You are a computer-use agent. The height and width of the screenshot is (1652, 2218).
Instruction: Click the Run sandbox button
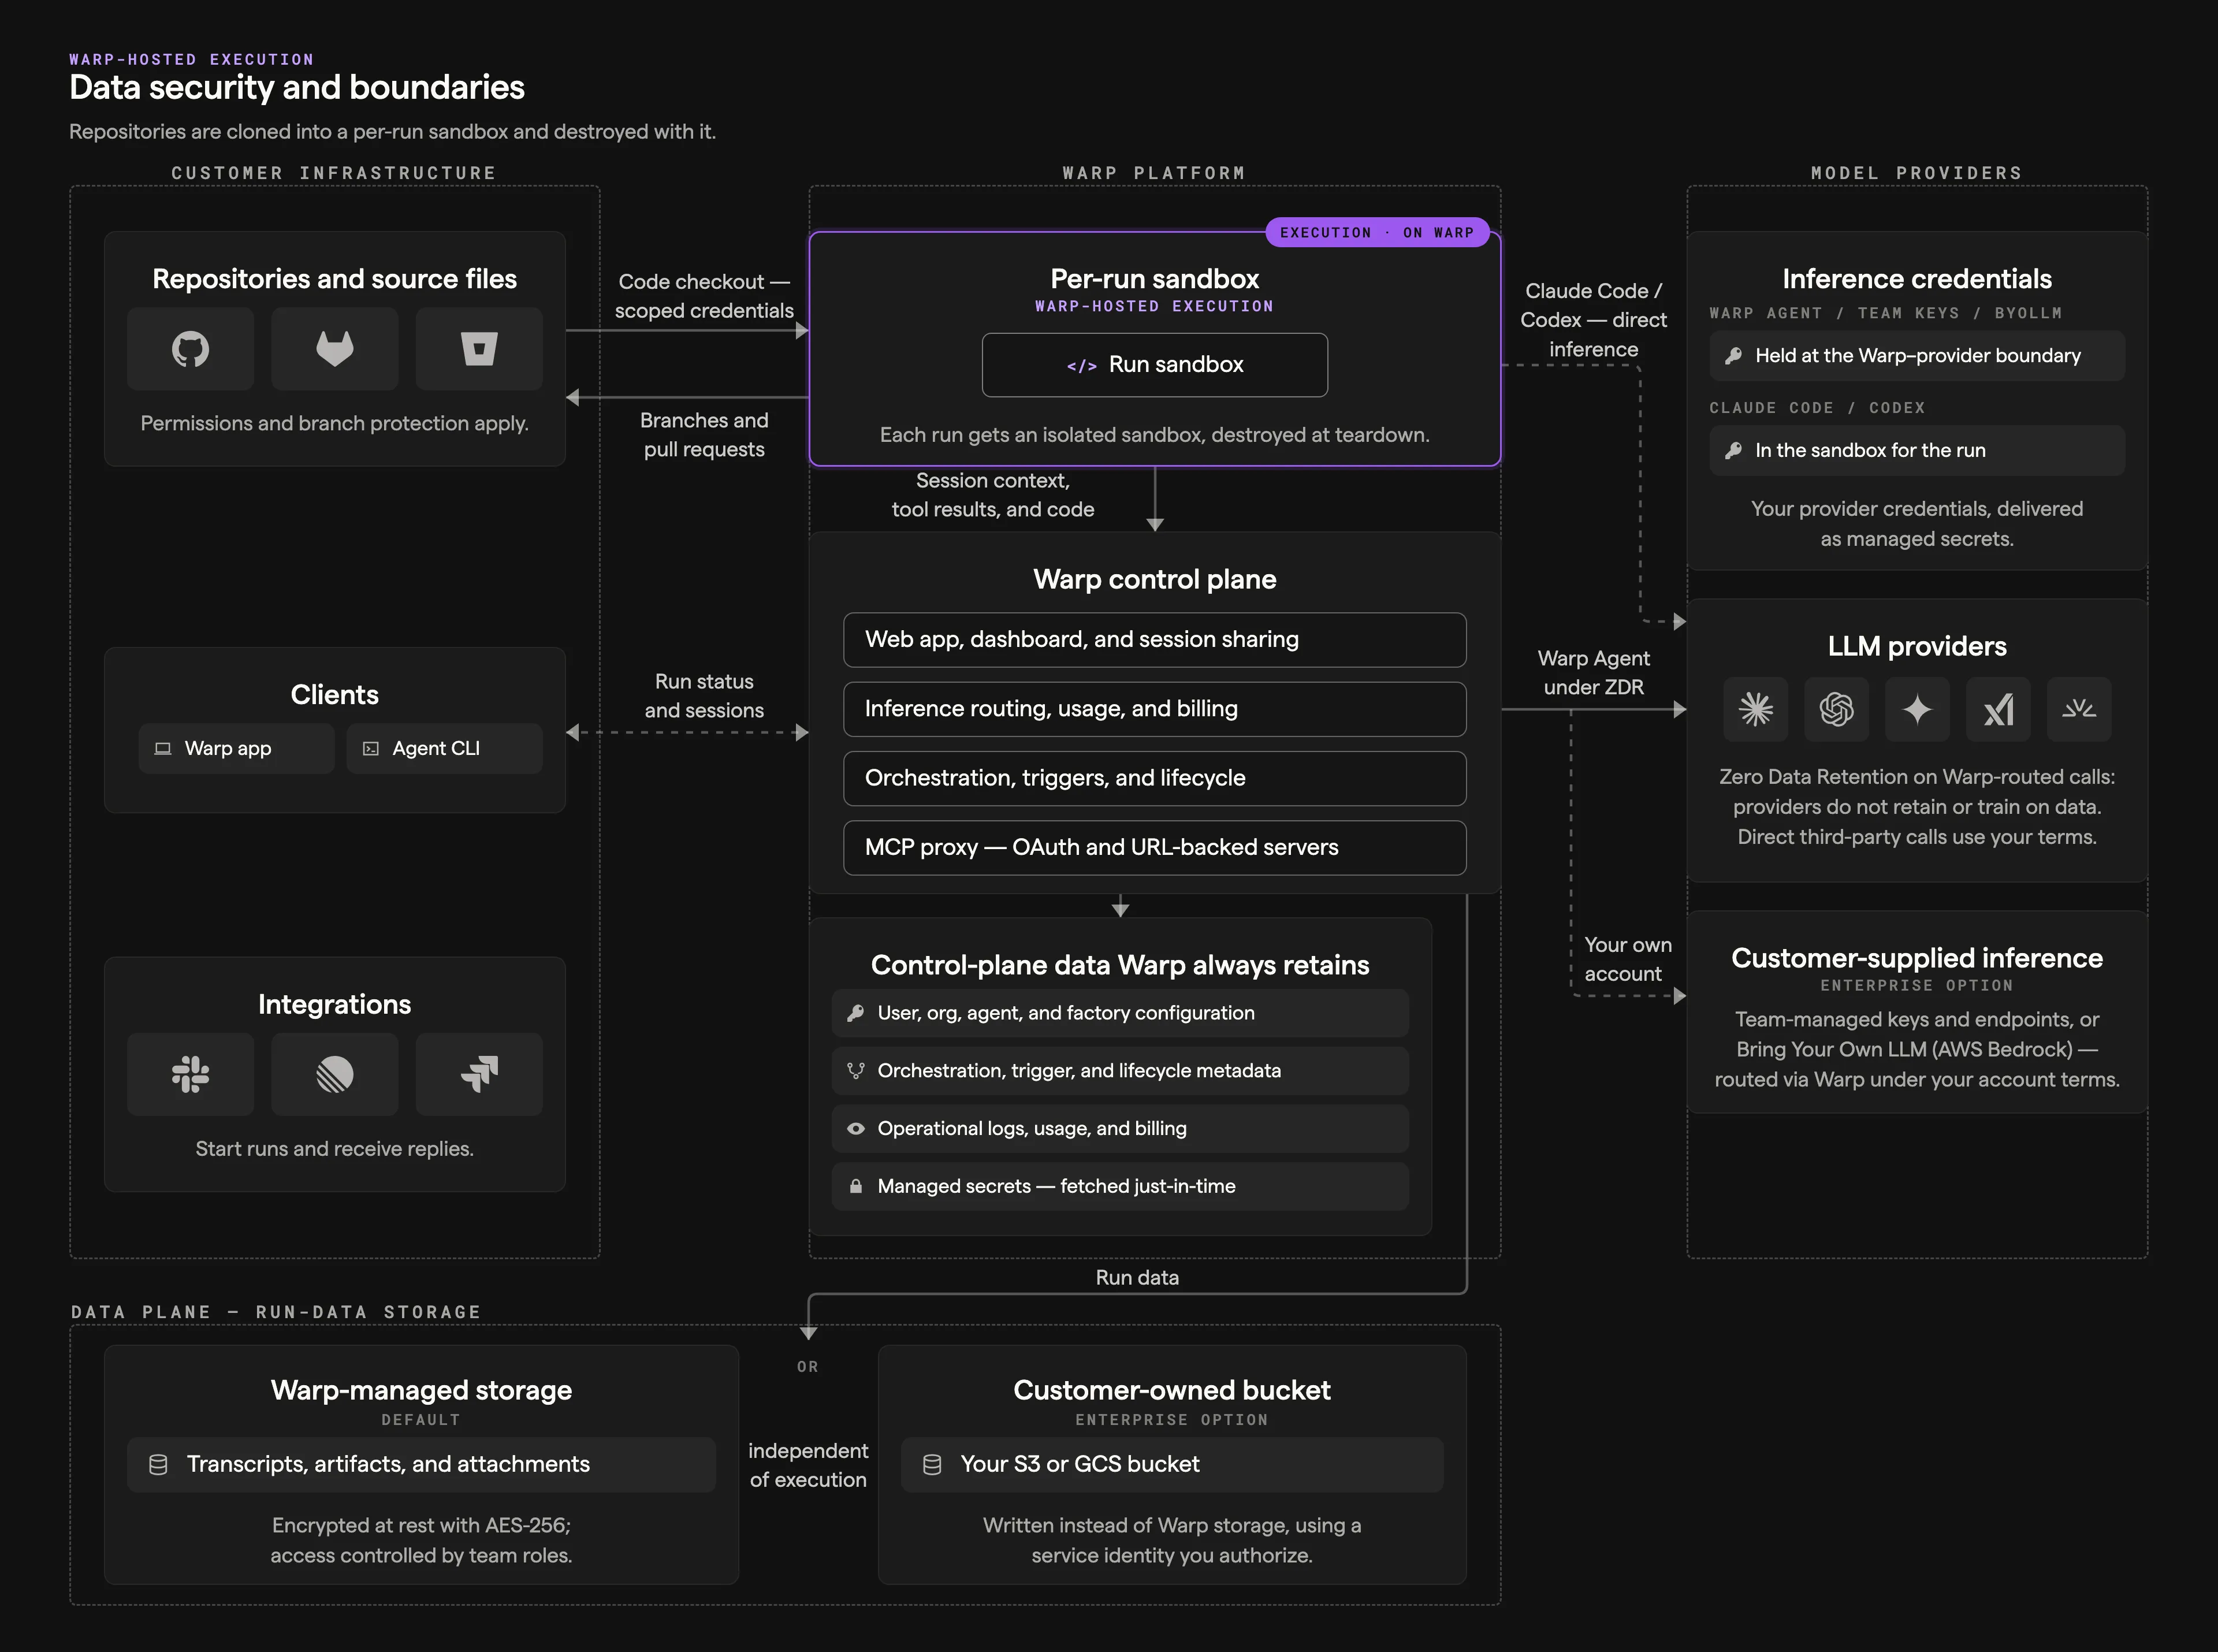coord(1155,365)
